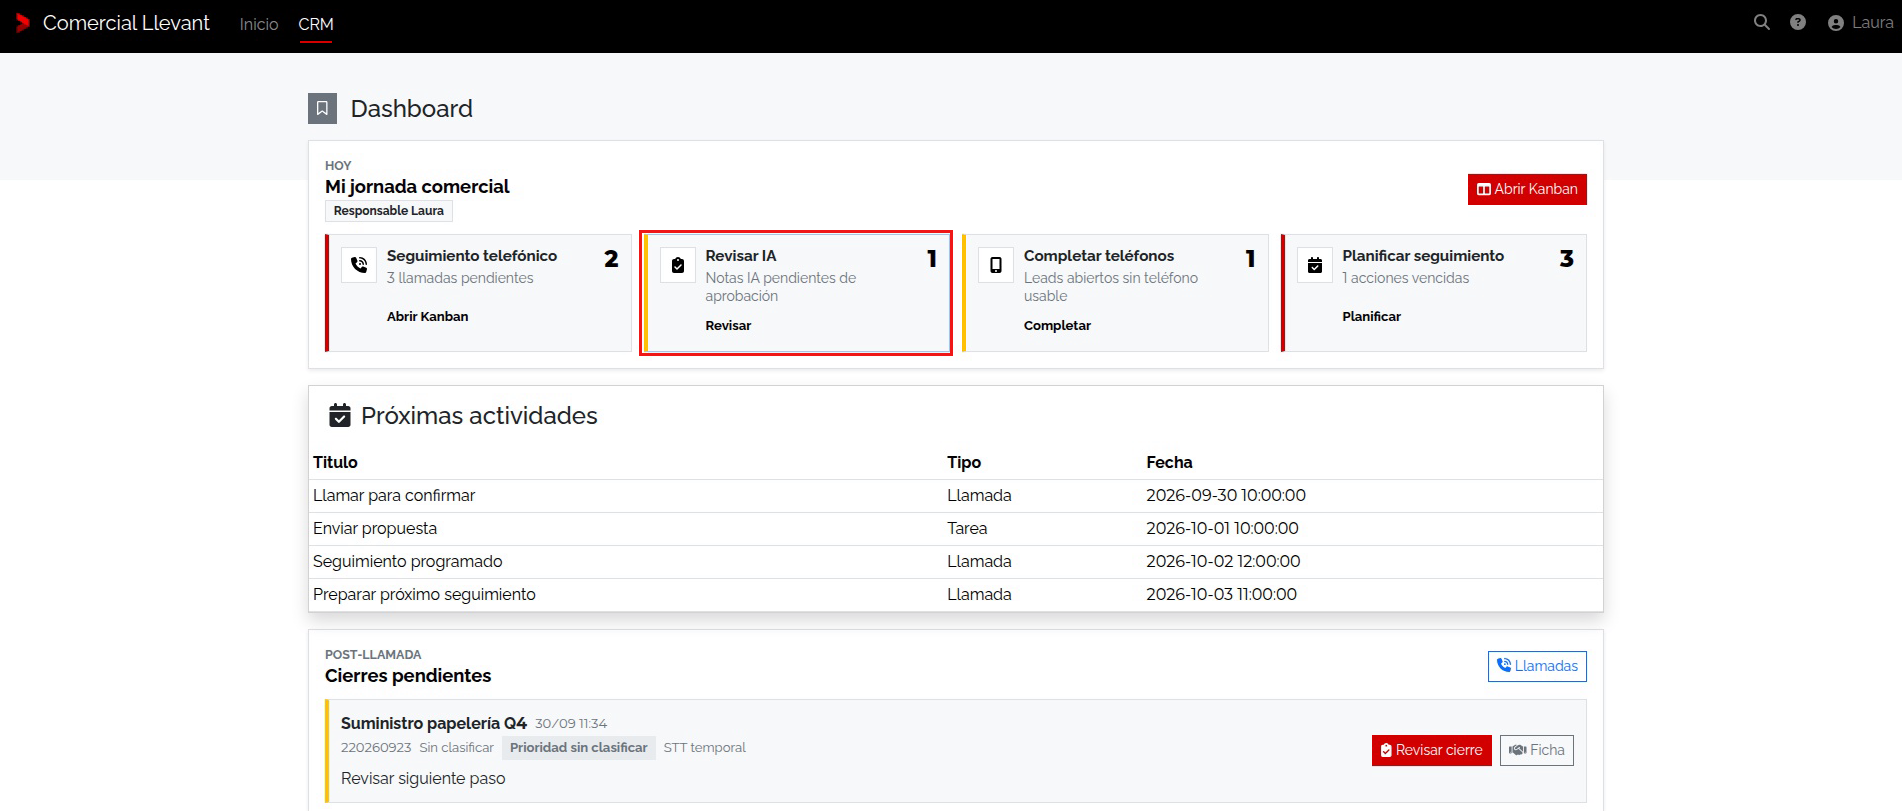
Task: Open the help question mark icon
Action: [x=1798, y=22]
